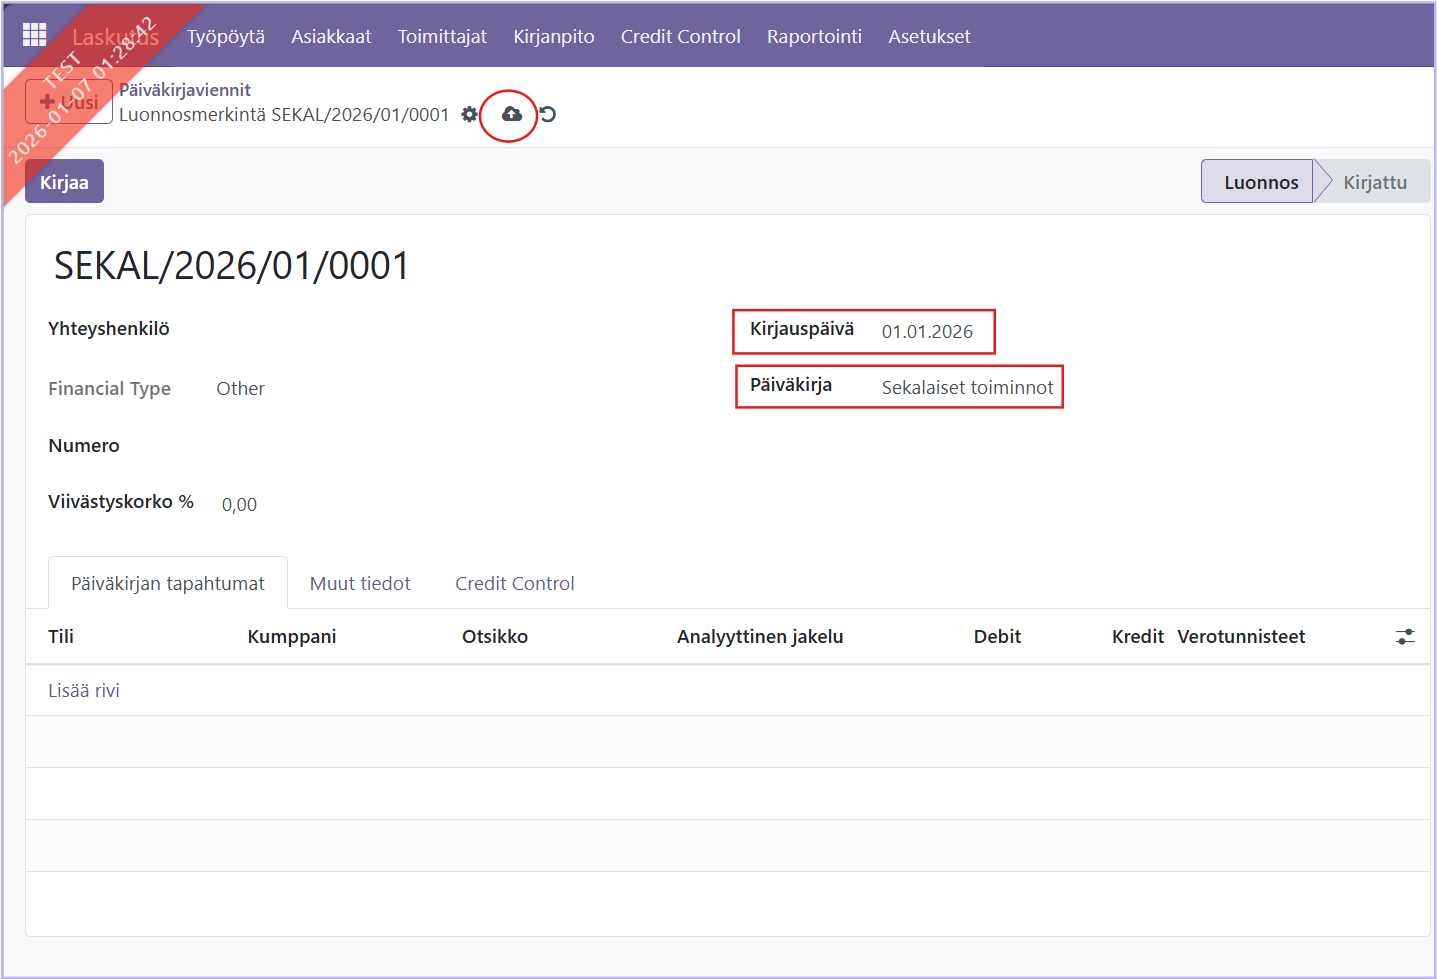This screenshot has height=979, width=1437.
Task: Open the Kirjauspäivä date picker field
Action: coord(927,332)
